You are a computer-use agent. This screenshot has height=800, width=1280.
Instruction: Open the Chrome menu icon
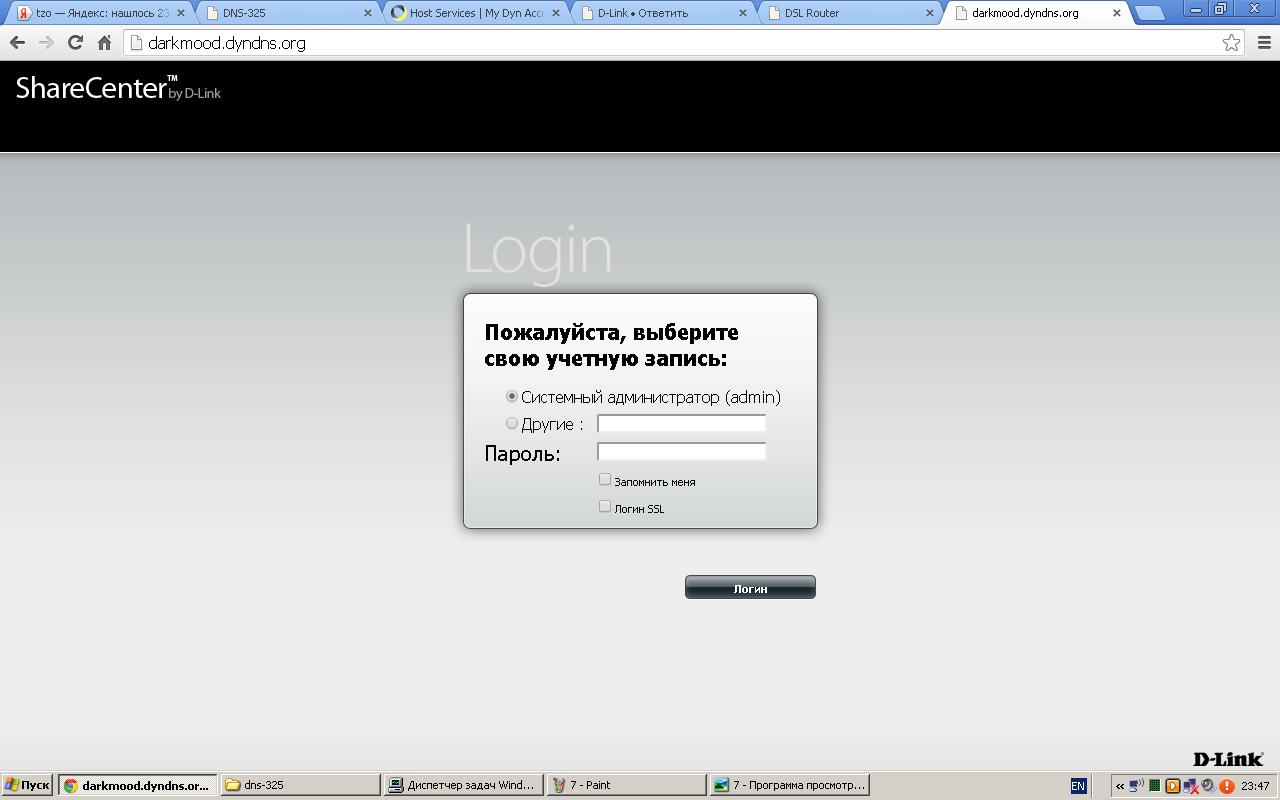[1263, 43]
